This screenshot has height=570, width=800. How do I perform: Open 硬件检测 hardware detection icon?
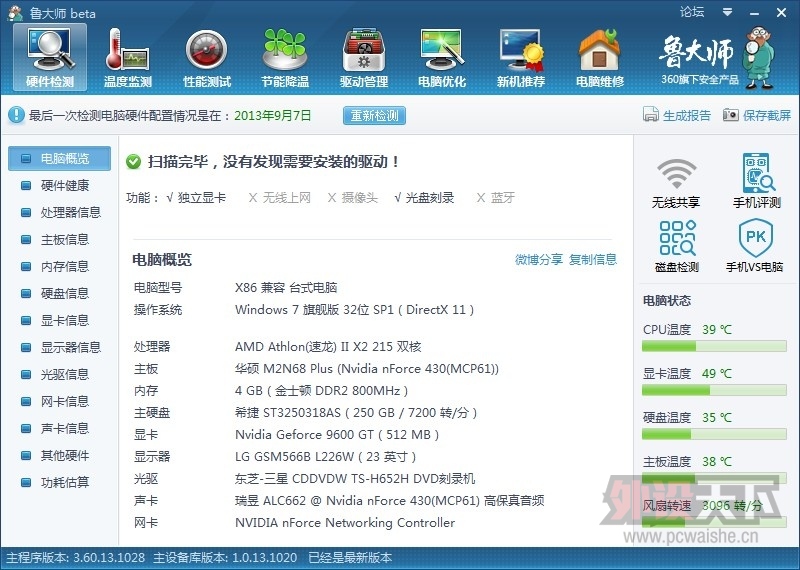pyautogui.click(x=50, y=57)
